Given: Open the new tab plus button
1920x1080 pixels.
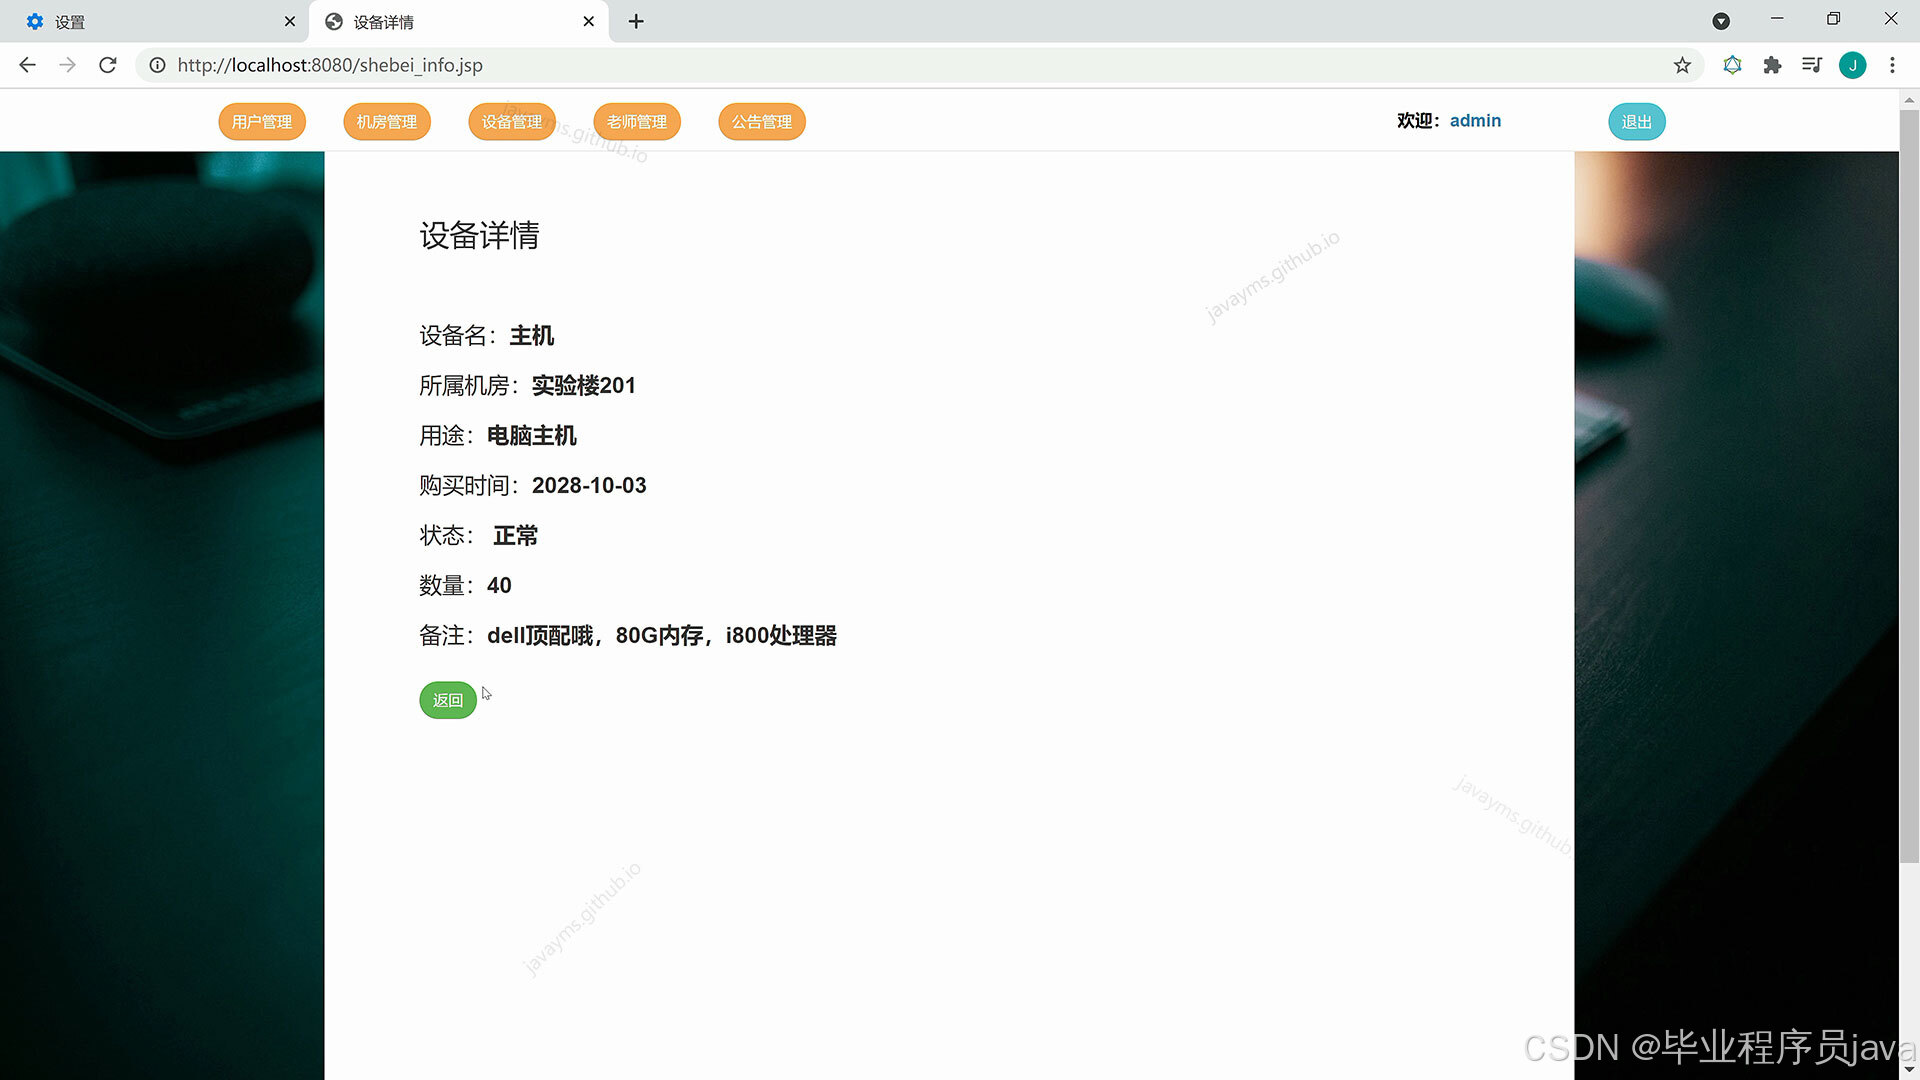Looking at the screenshot, I should [x=636, y=21].
